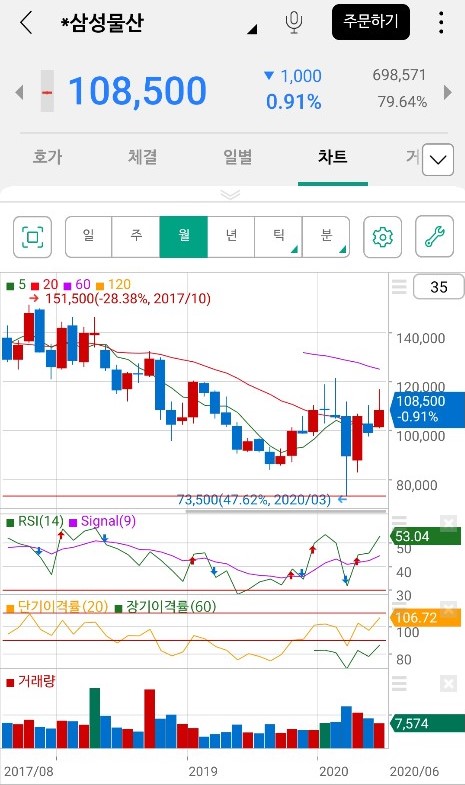
Task: Open the 틱 tick interval dropdown
Action: 278,237
